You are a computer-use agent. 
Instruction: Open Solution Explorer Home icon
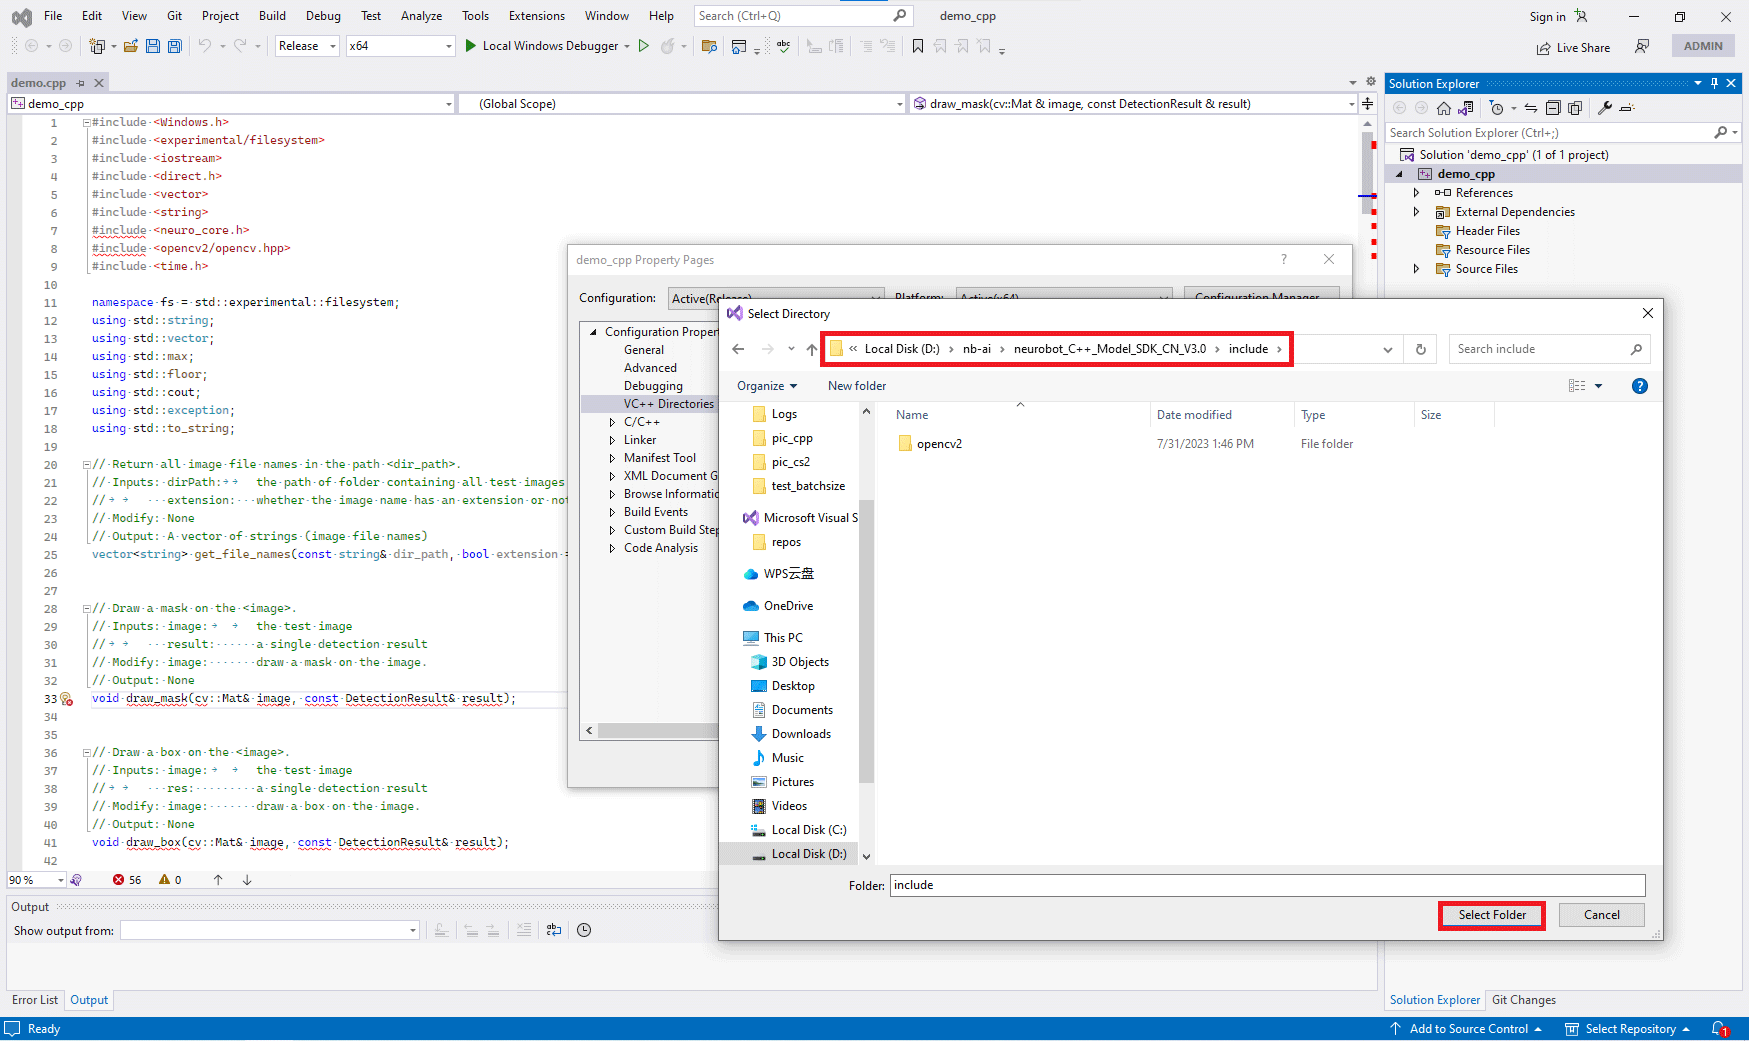(1444, 108)
